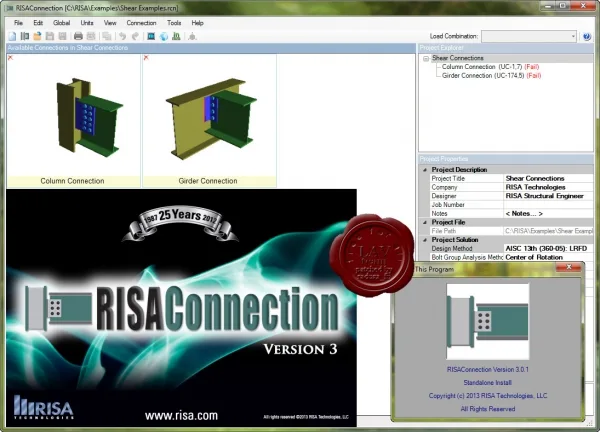Create a new project with toolbar icon

(12, 36)
